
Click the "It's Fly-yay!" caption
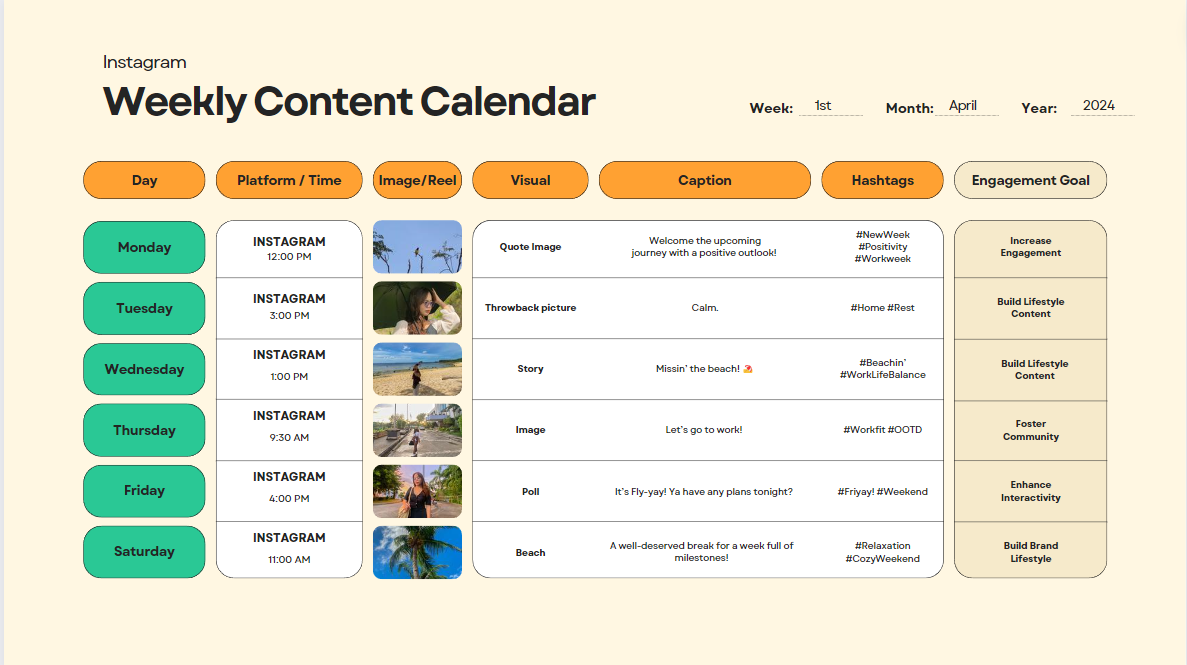(704, 492)
